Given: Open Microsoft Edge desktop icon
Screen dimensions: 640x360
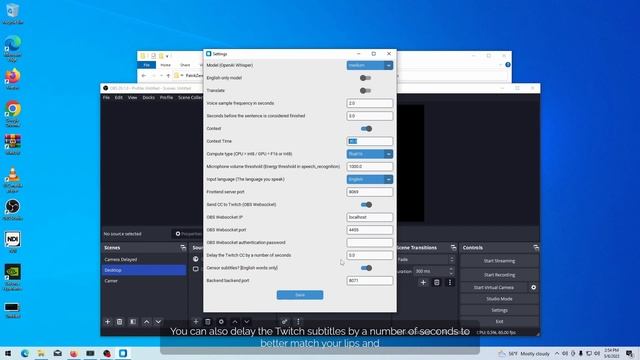Looking at the screenshot, I should click(x=12, y=48).
